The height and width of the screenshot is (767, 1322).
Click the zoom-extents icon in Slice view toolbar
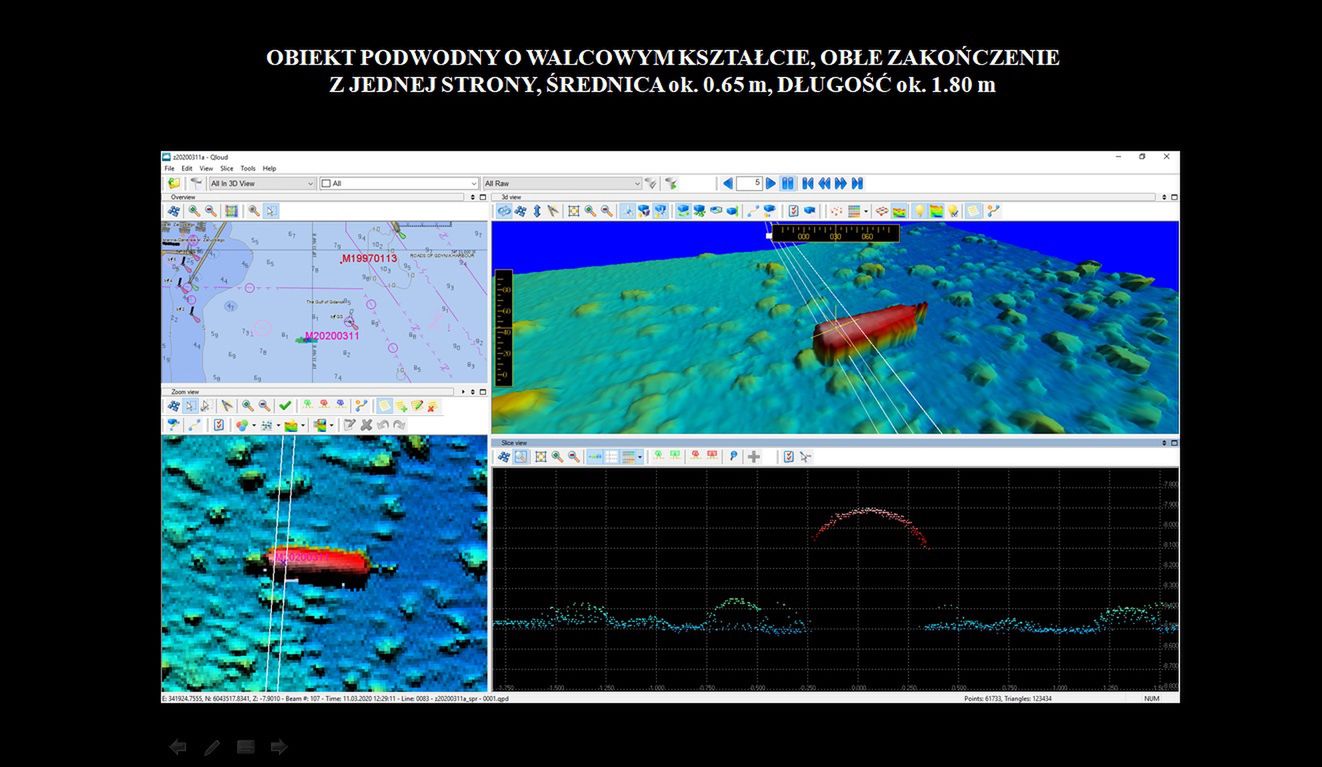(x=541, y=457)
